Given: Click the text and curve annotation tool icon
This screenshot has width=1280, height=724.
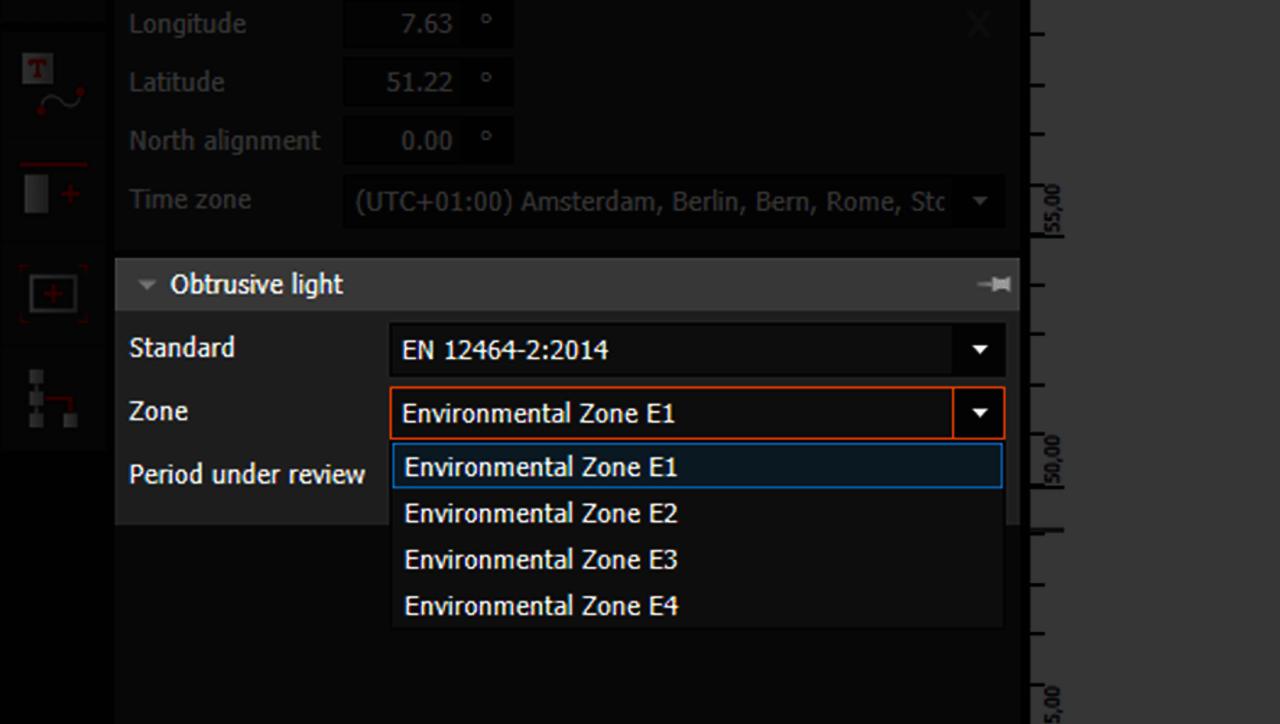Looking at the screenshot, I should (x=54, y=87).
